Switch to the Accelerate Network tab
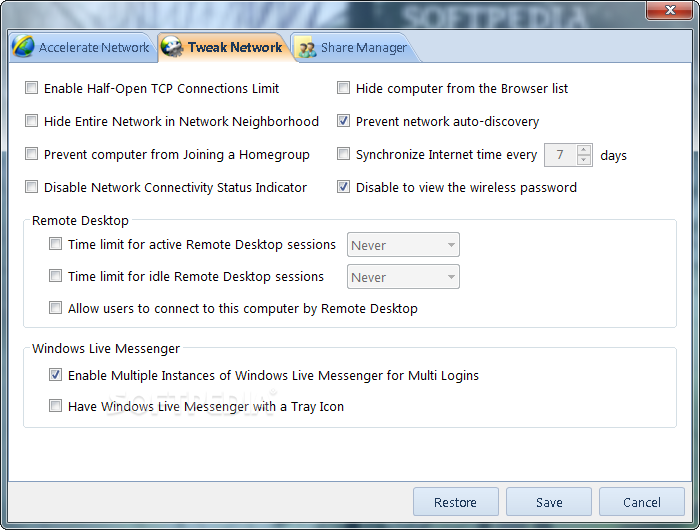This screenshot has height=530, width=700. coord(82,47)
